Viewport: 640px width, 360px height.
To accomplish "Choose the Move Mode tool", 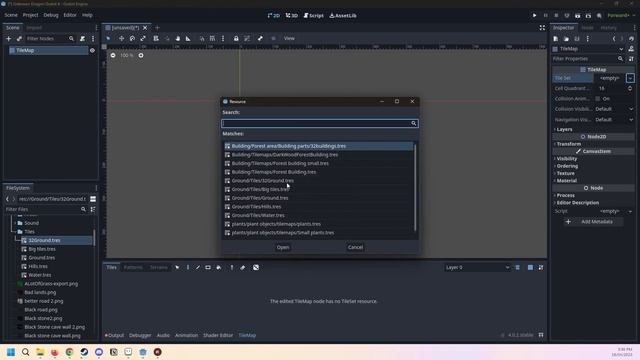I will [x=121, y=38].
